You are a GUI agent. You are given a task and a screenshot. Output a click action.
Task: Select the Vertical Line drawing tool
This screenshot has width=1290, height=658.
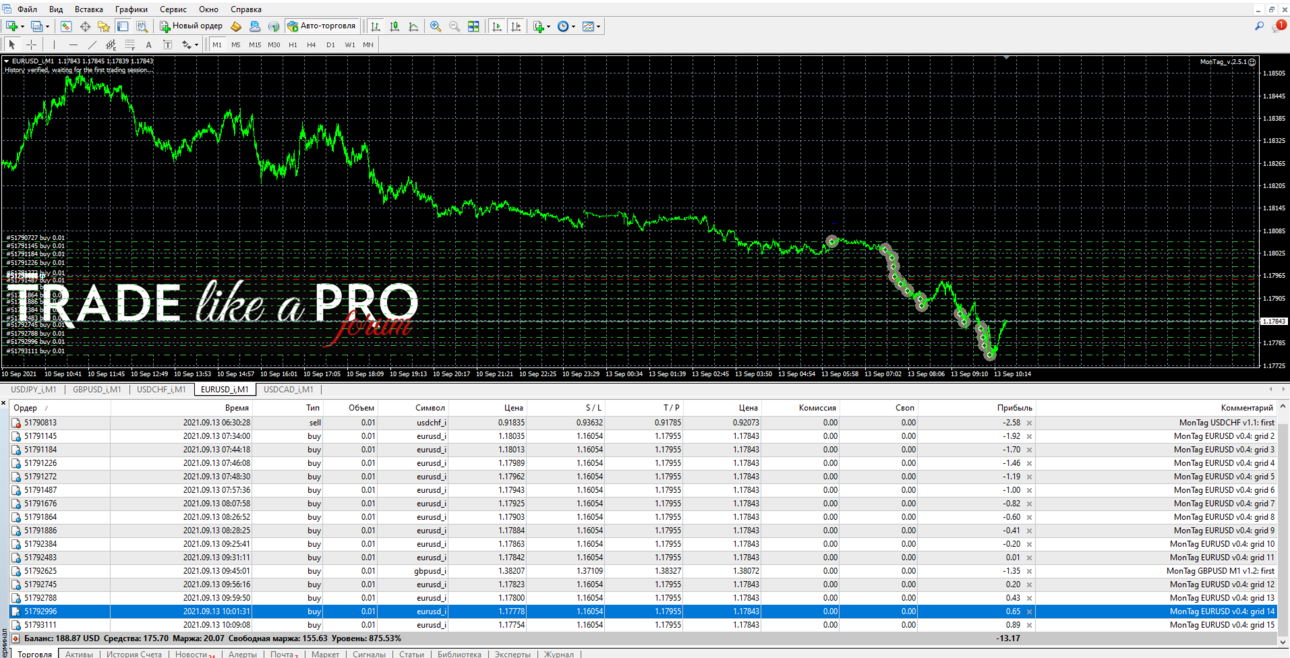click(54, 44)
